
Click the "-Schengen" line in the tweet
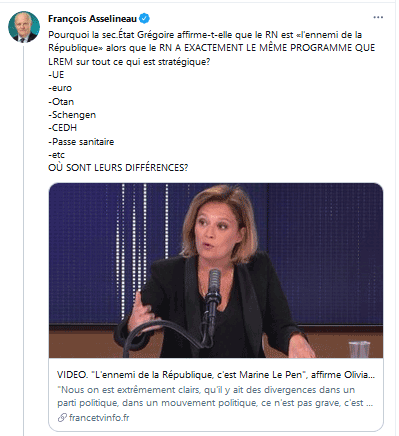(72, 115)
